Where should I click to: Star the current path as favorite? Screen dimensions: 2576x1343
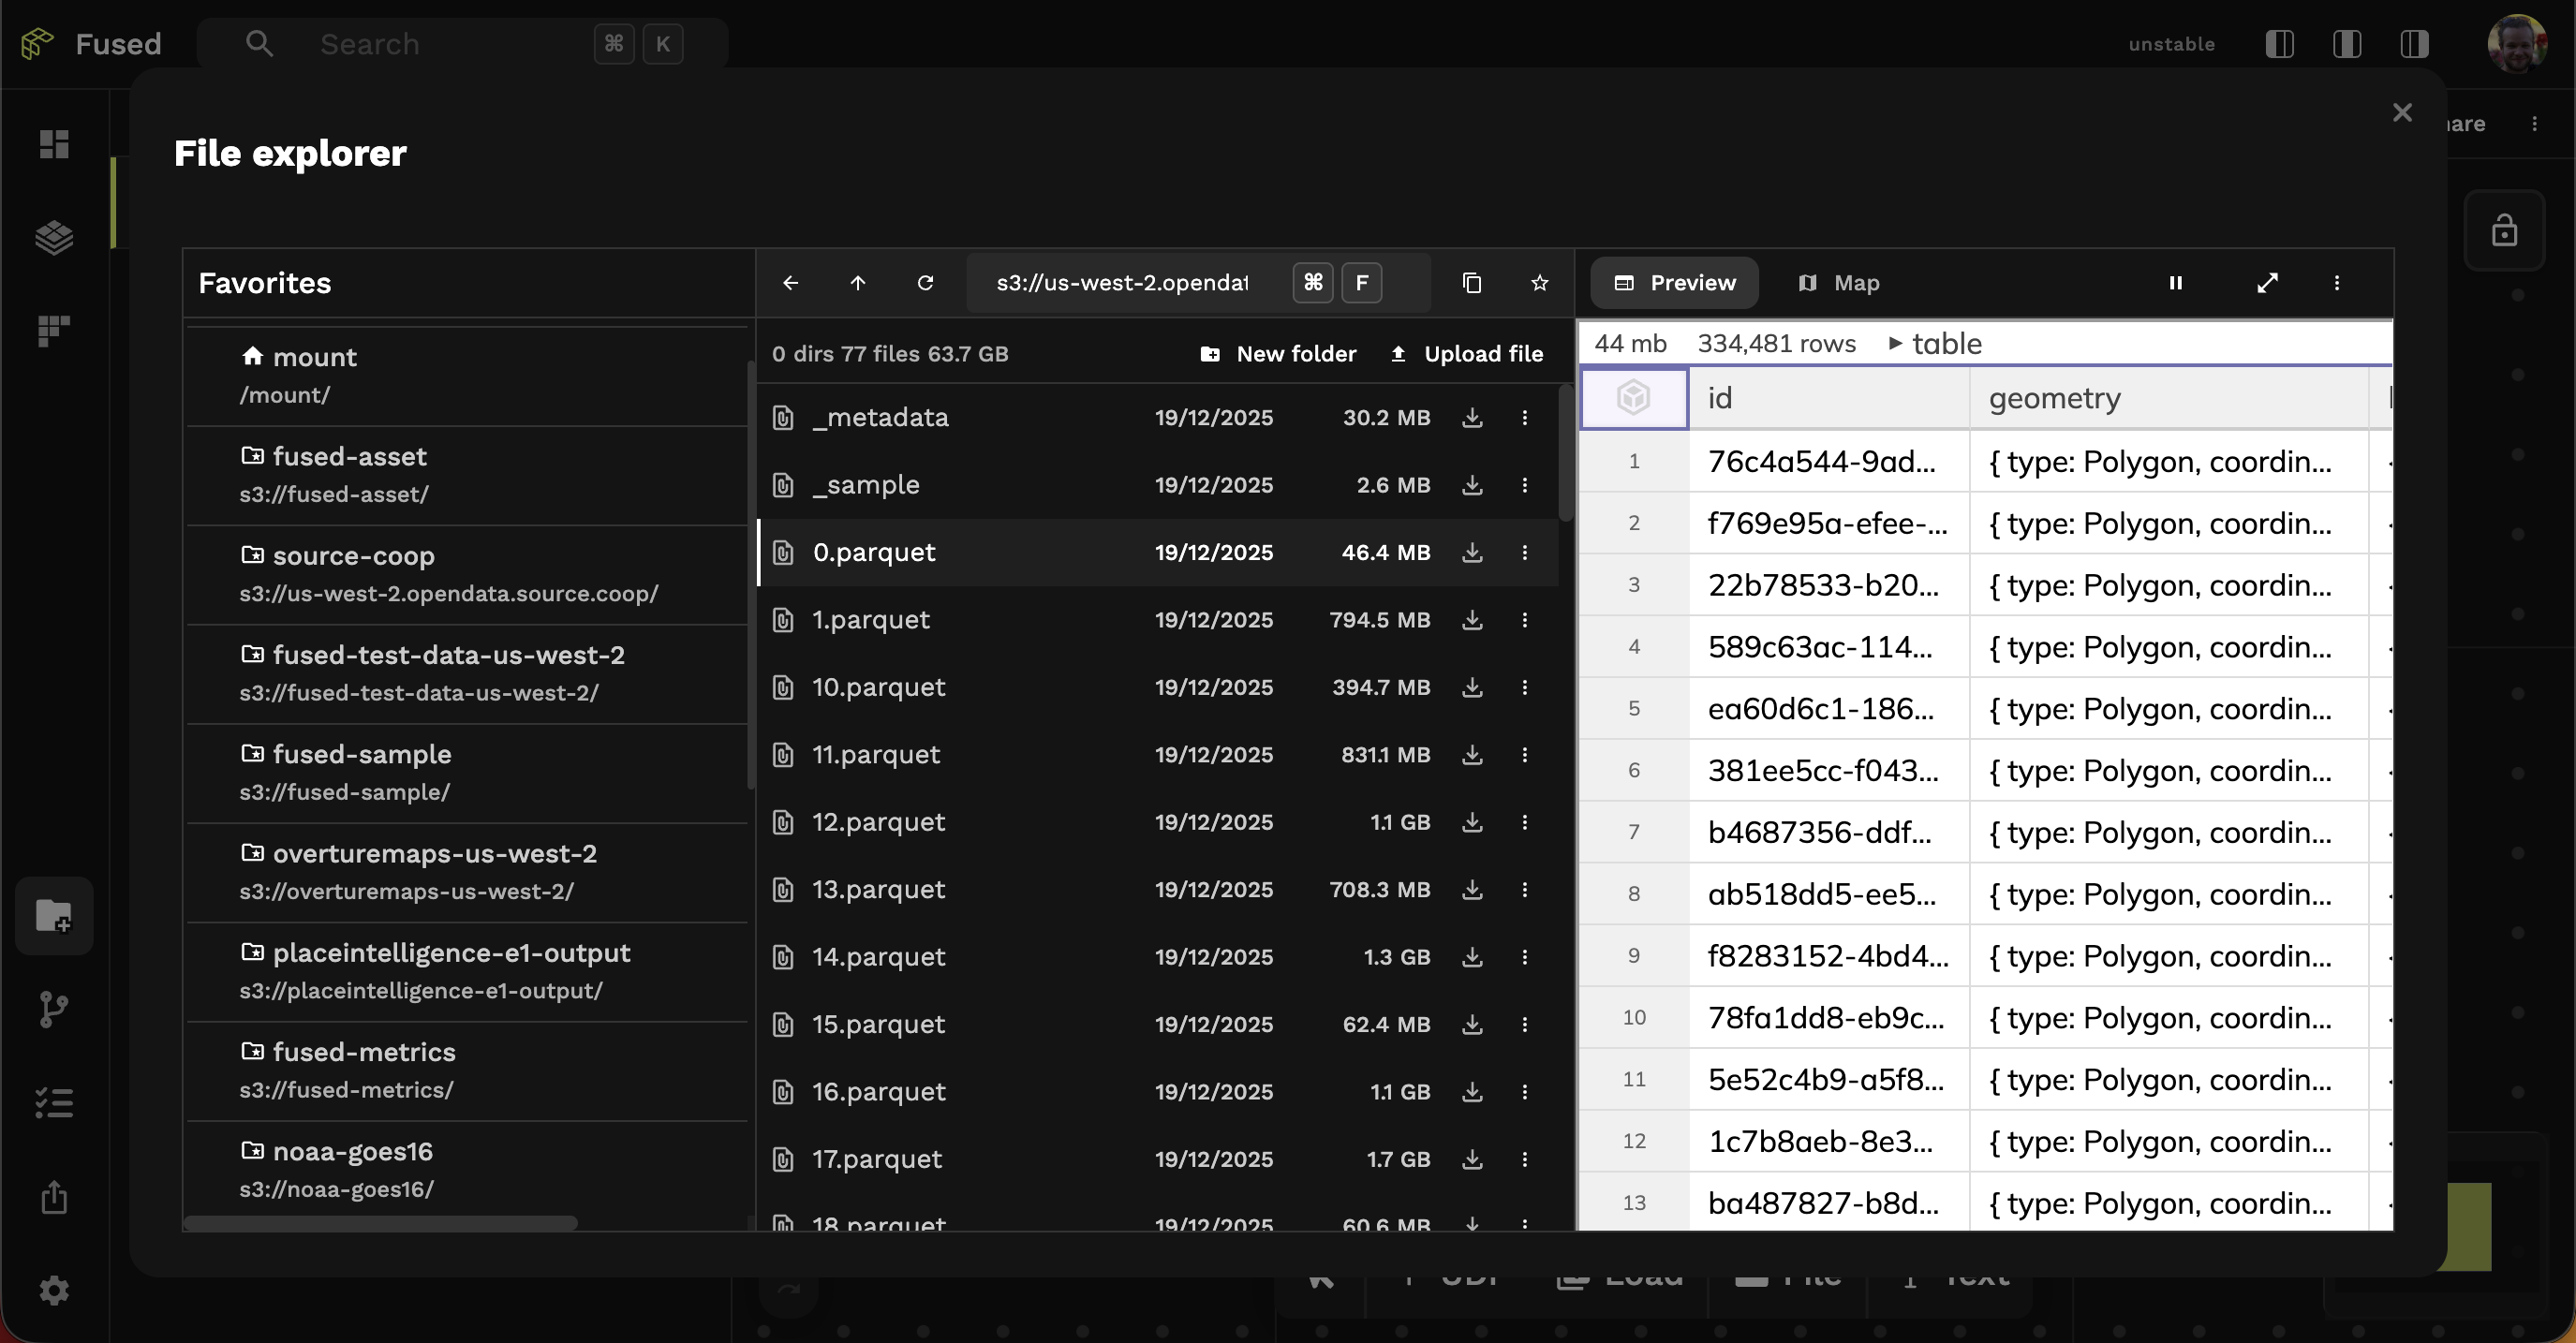point(1540,283)
